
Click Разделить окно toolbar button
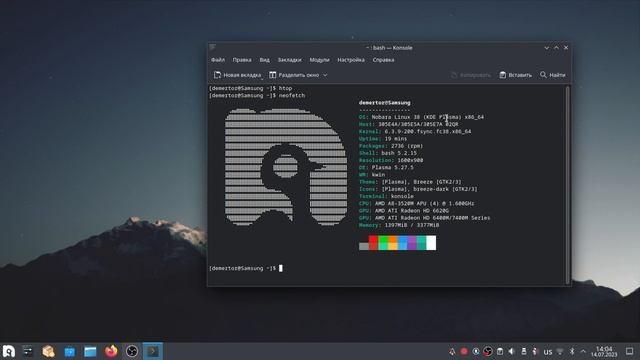click(x=294, y=75)
